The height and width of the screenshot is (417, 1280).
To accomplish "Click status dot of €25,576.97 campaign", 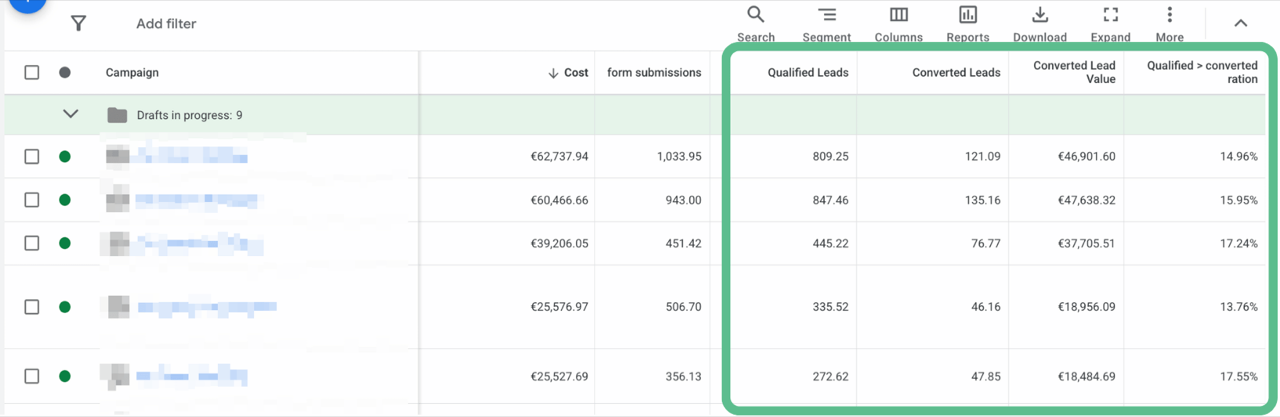I will [x=65, y=307].
